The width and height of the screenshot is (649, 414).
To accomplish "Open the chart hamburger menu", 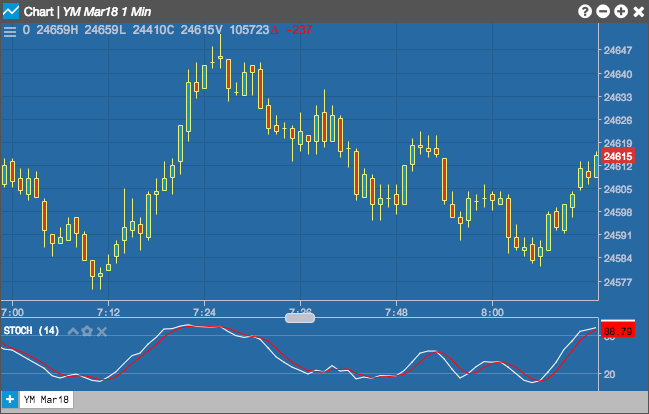I will tap(10, 31).
